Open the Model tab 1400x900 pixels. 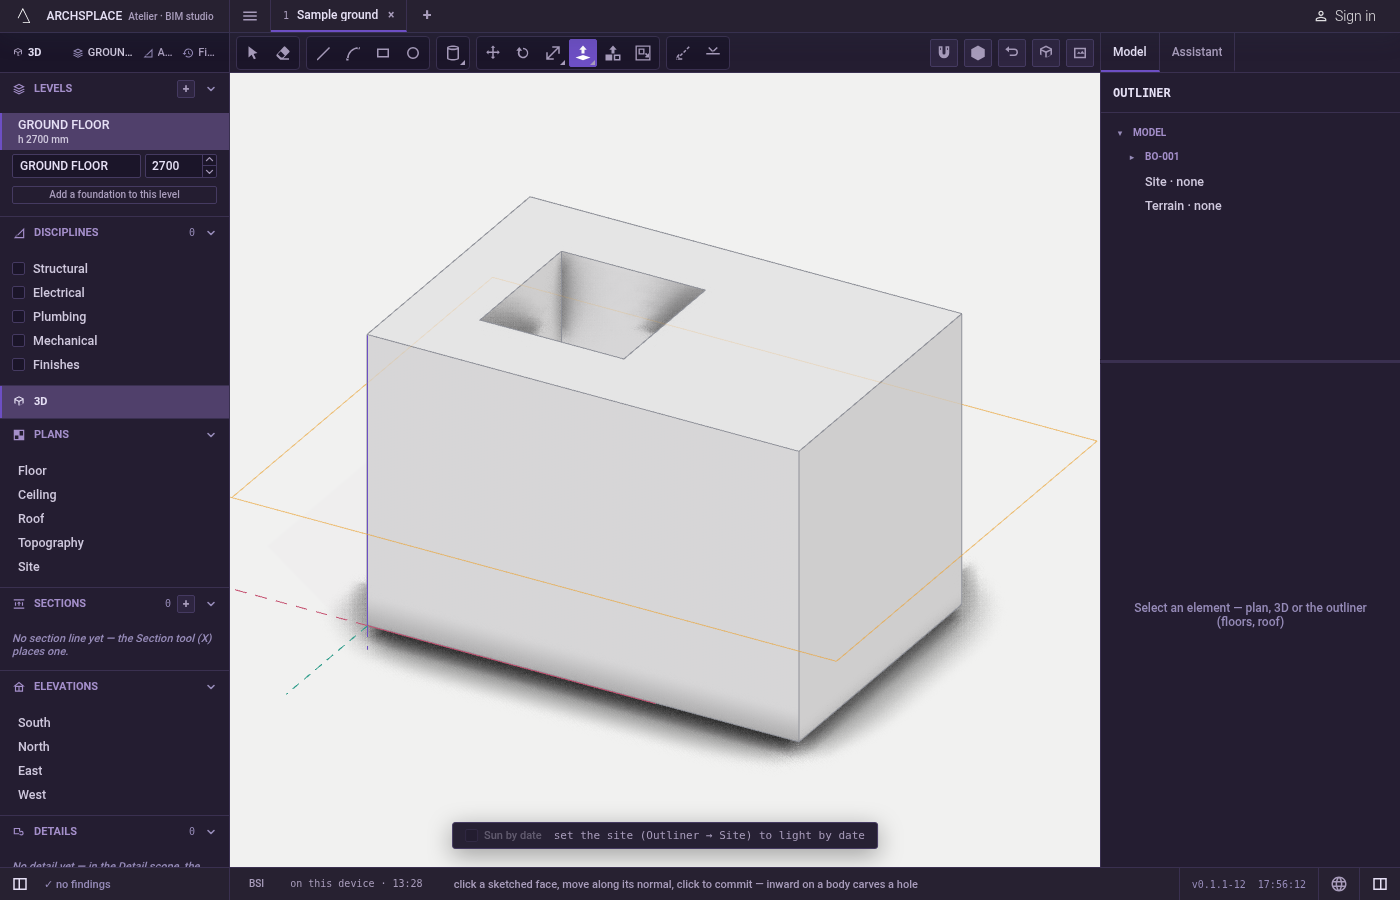(1130, 52)
